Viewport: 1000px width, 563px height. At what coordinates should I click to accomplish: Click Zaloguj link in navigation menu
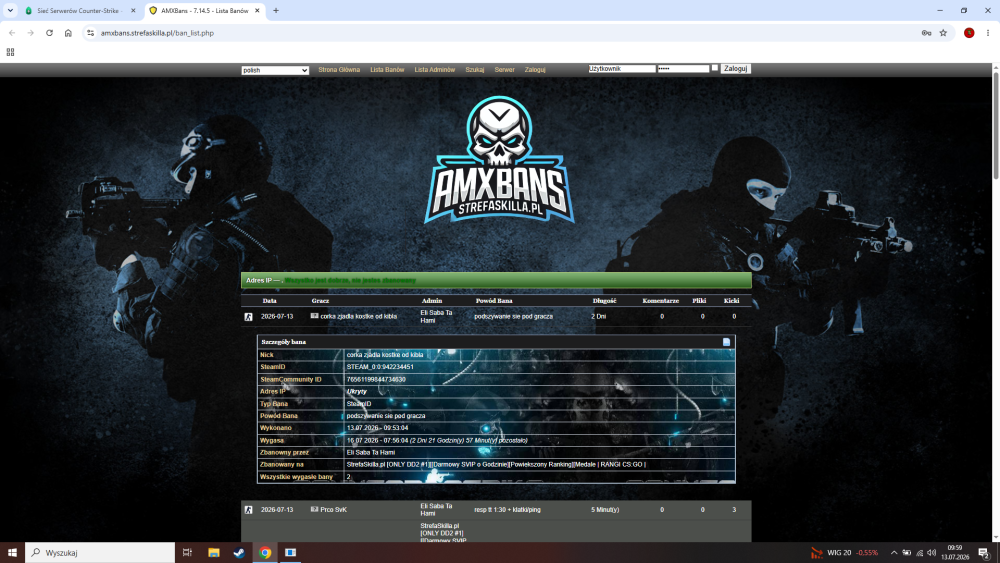pos(535,69)
